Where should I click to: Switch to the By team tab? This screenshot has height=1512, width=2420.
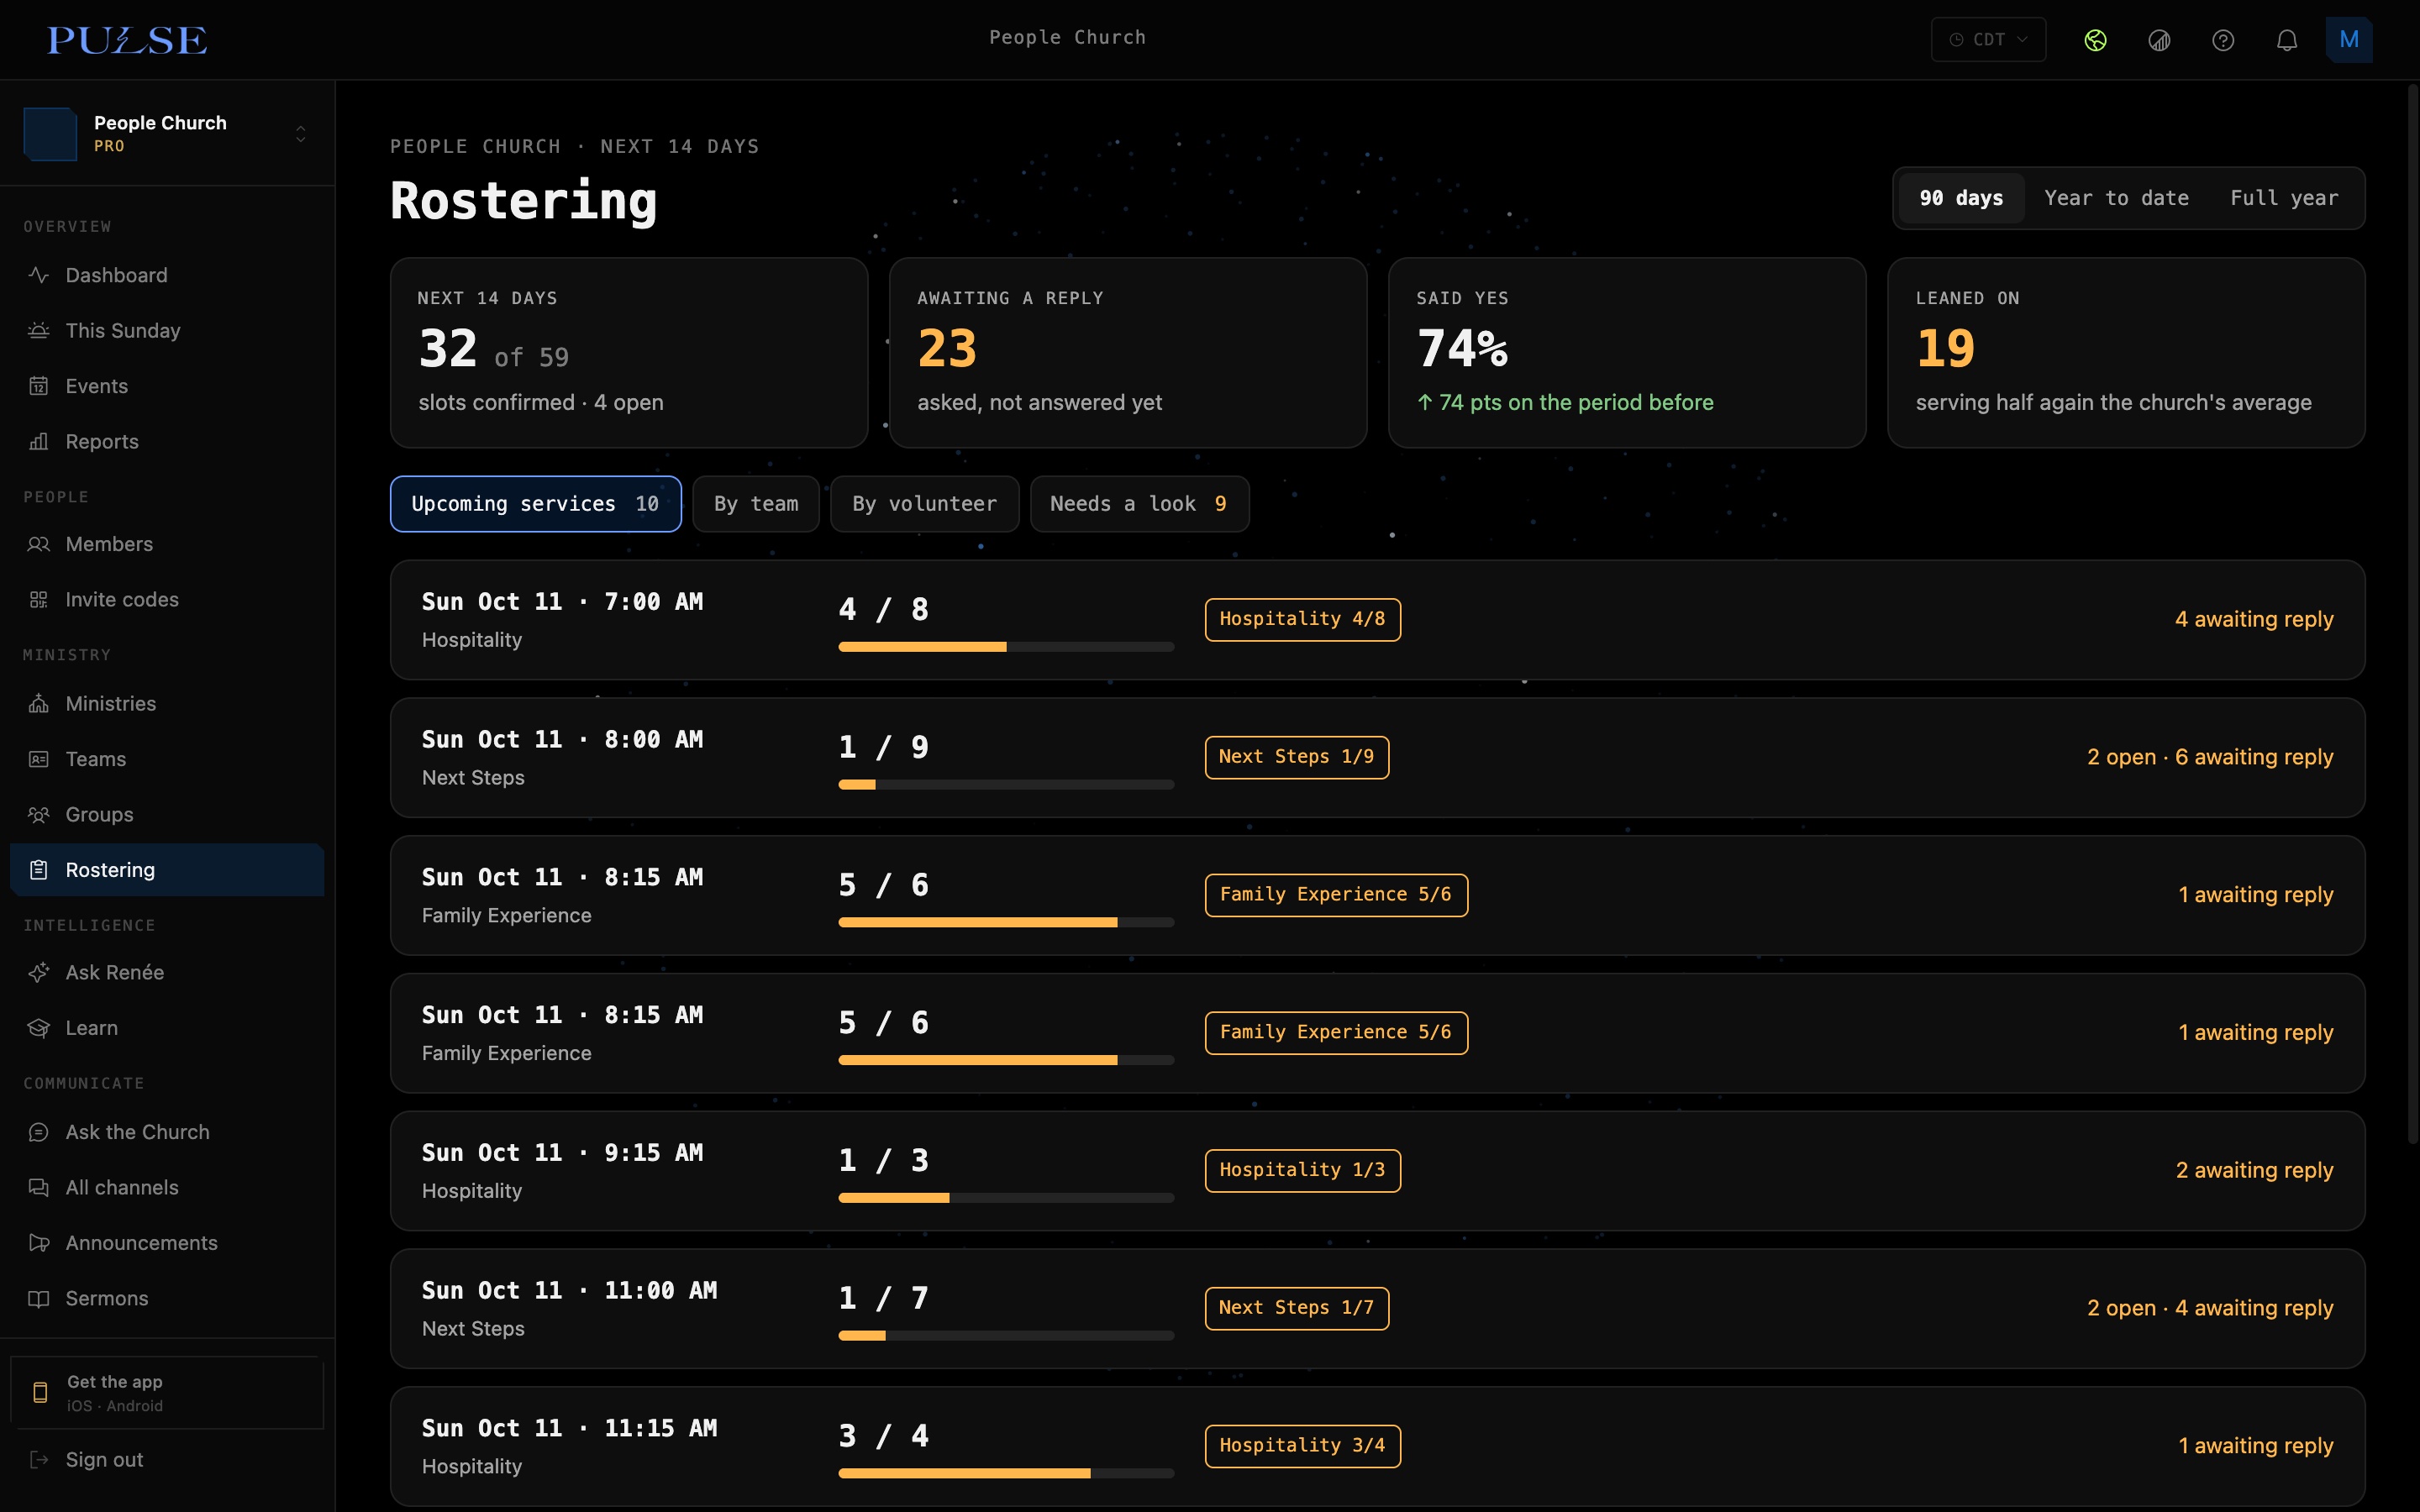pyautogui.click(x=756, y=504)
